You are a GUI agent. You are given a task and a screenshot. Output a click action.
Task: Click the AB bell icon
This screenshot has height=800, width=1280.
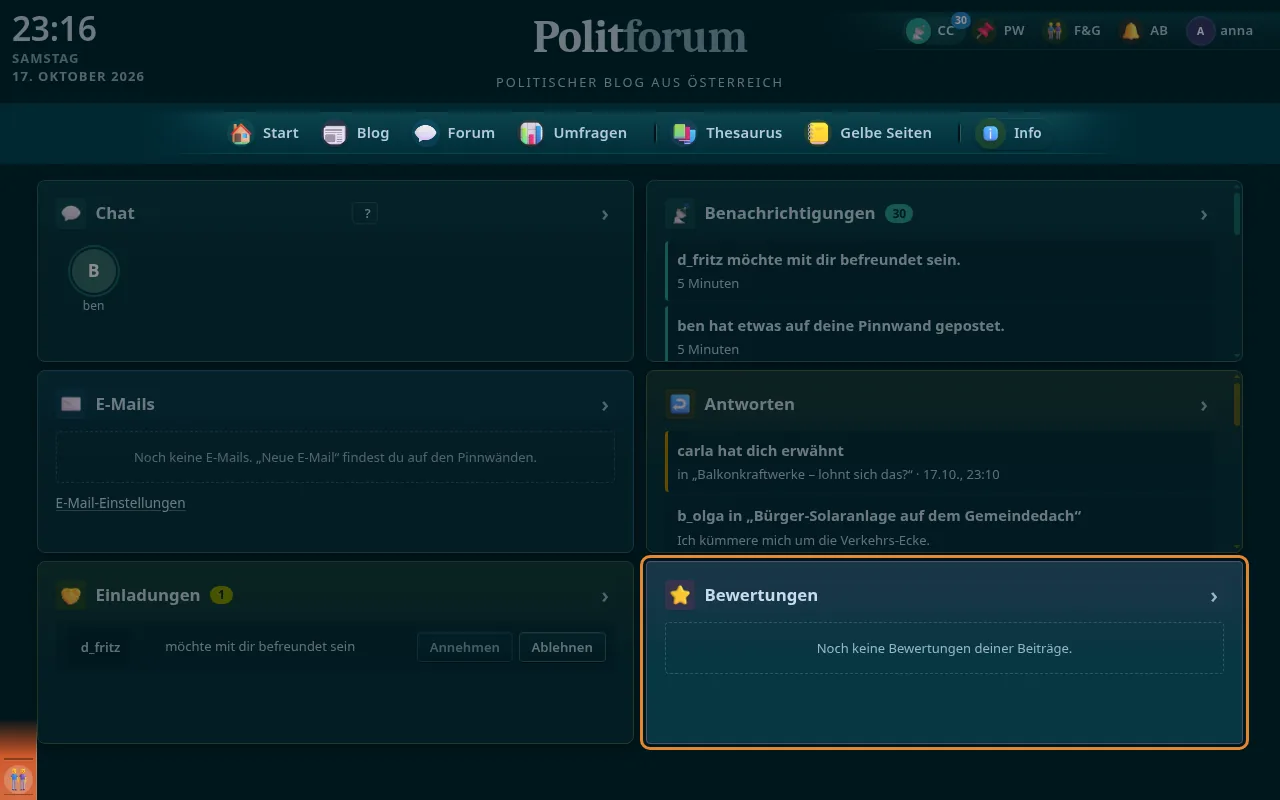click(x=1131, y=31)
